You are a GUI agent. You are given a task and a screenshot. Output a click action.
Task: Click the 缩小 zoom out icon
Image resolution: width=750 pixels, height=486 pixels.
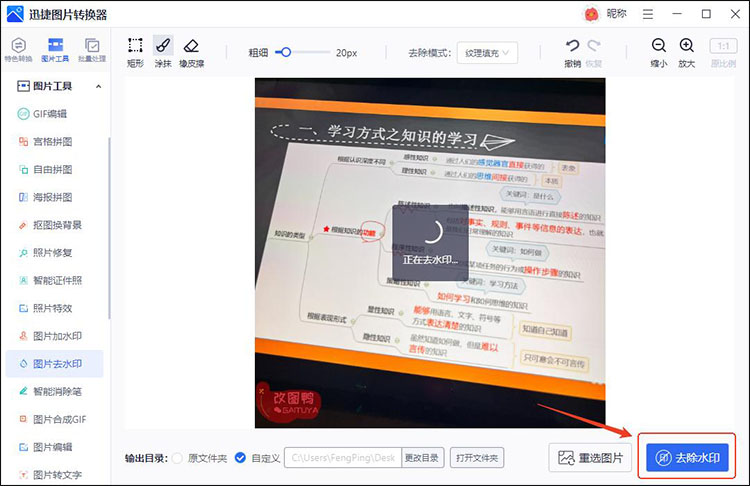point(659,50)
